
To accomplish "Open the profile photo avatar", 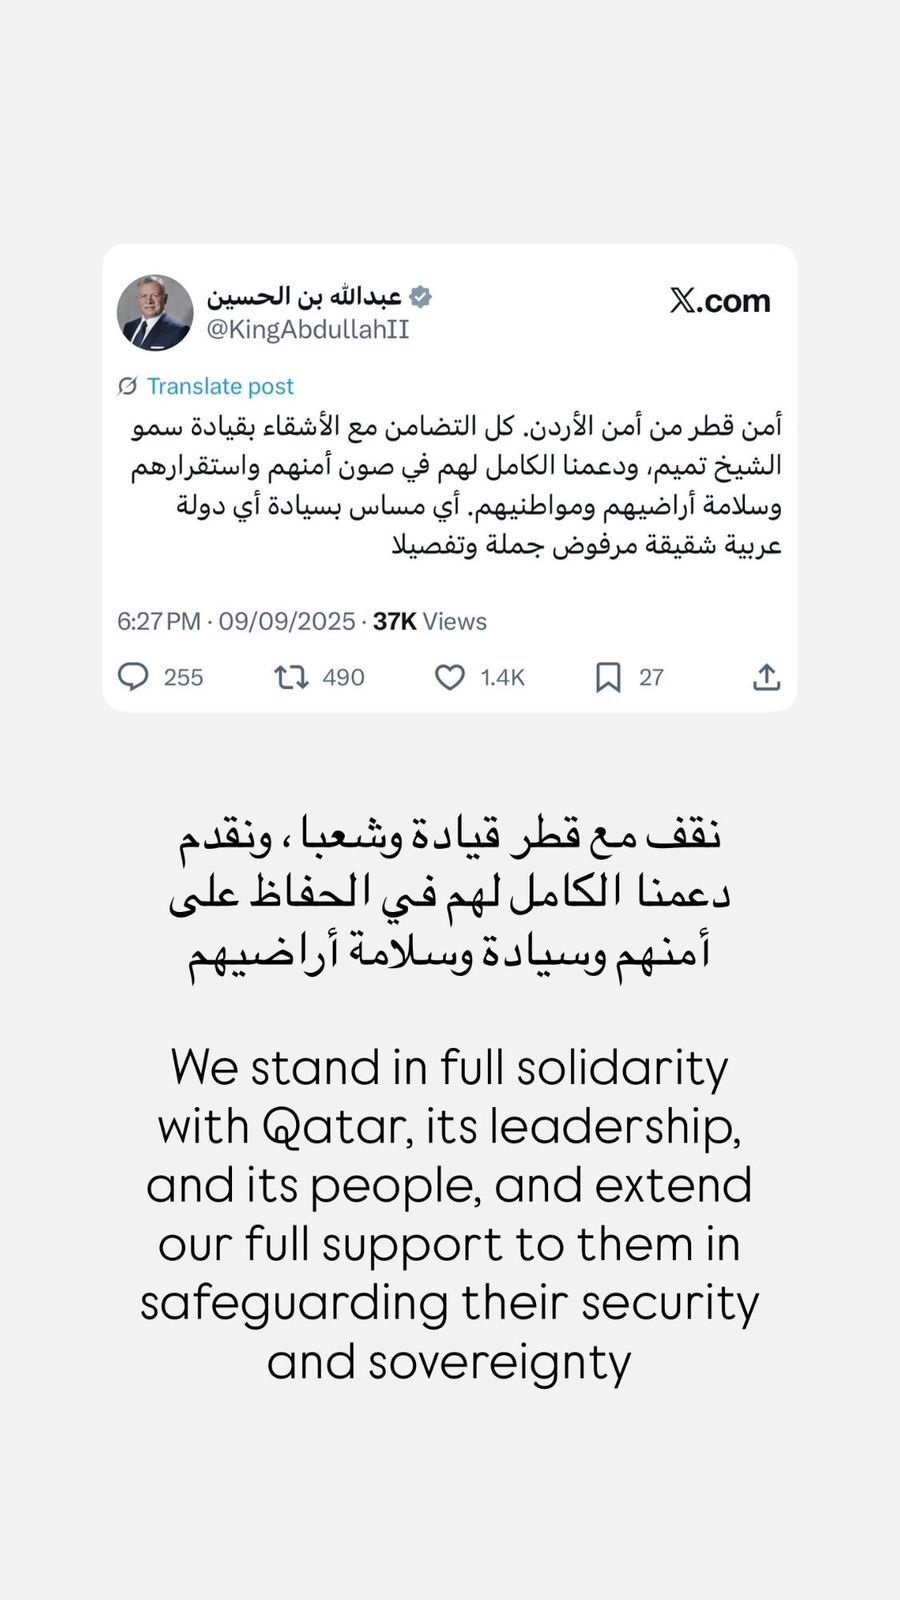I will [155, 312].
